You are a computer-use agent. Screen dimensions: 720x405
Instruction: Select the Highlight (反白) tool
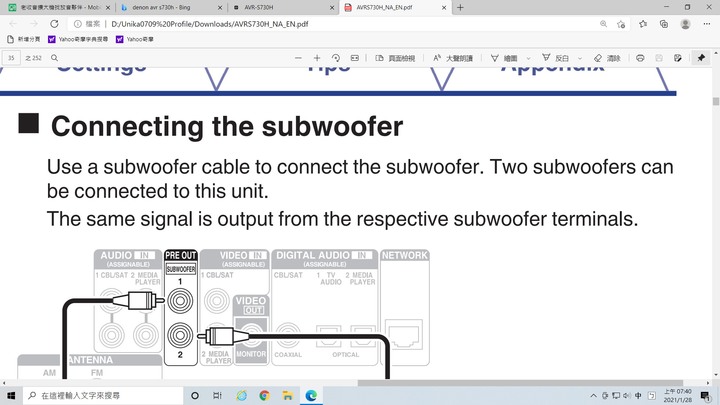556,58
